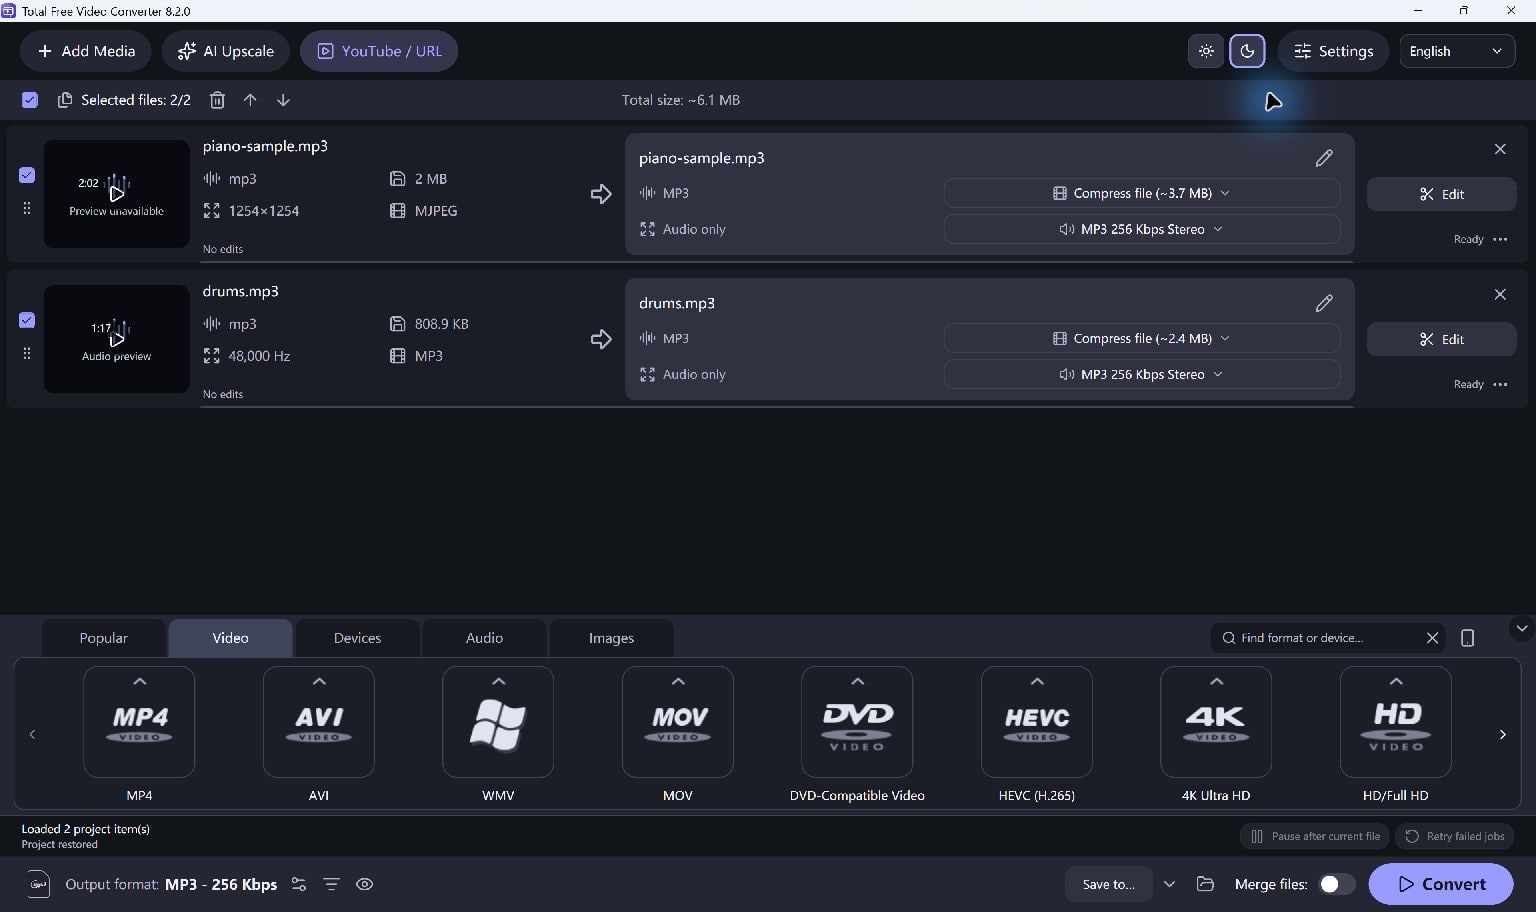Expand Compress file dropdown for drums.mp3
Viewport: 1536px width, 912px height.
pos(1142,338)
